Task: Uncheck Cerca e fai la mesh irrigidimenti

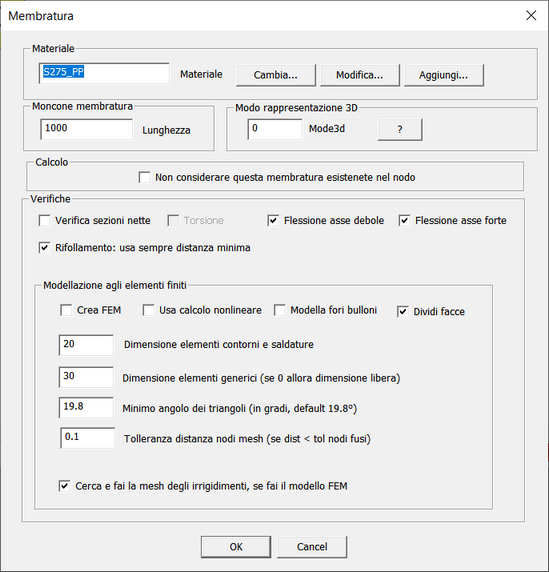Action: point(64,486)
